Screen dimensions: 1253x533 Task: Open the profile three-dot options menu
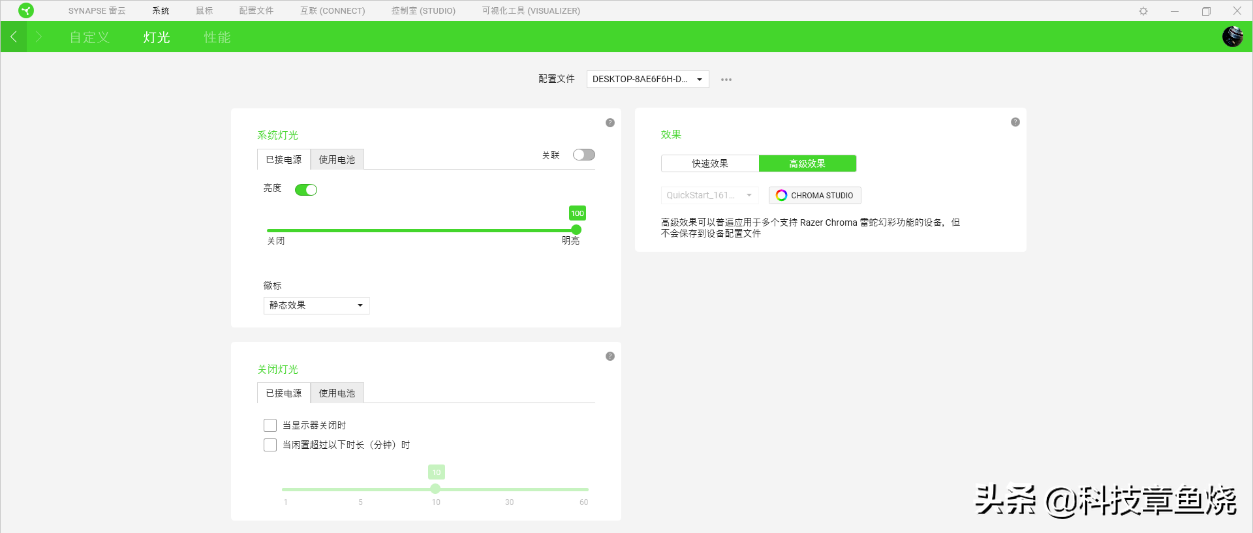click(726, 79)
